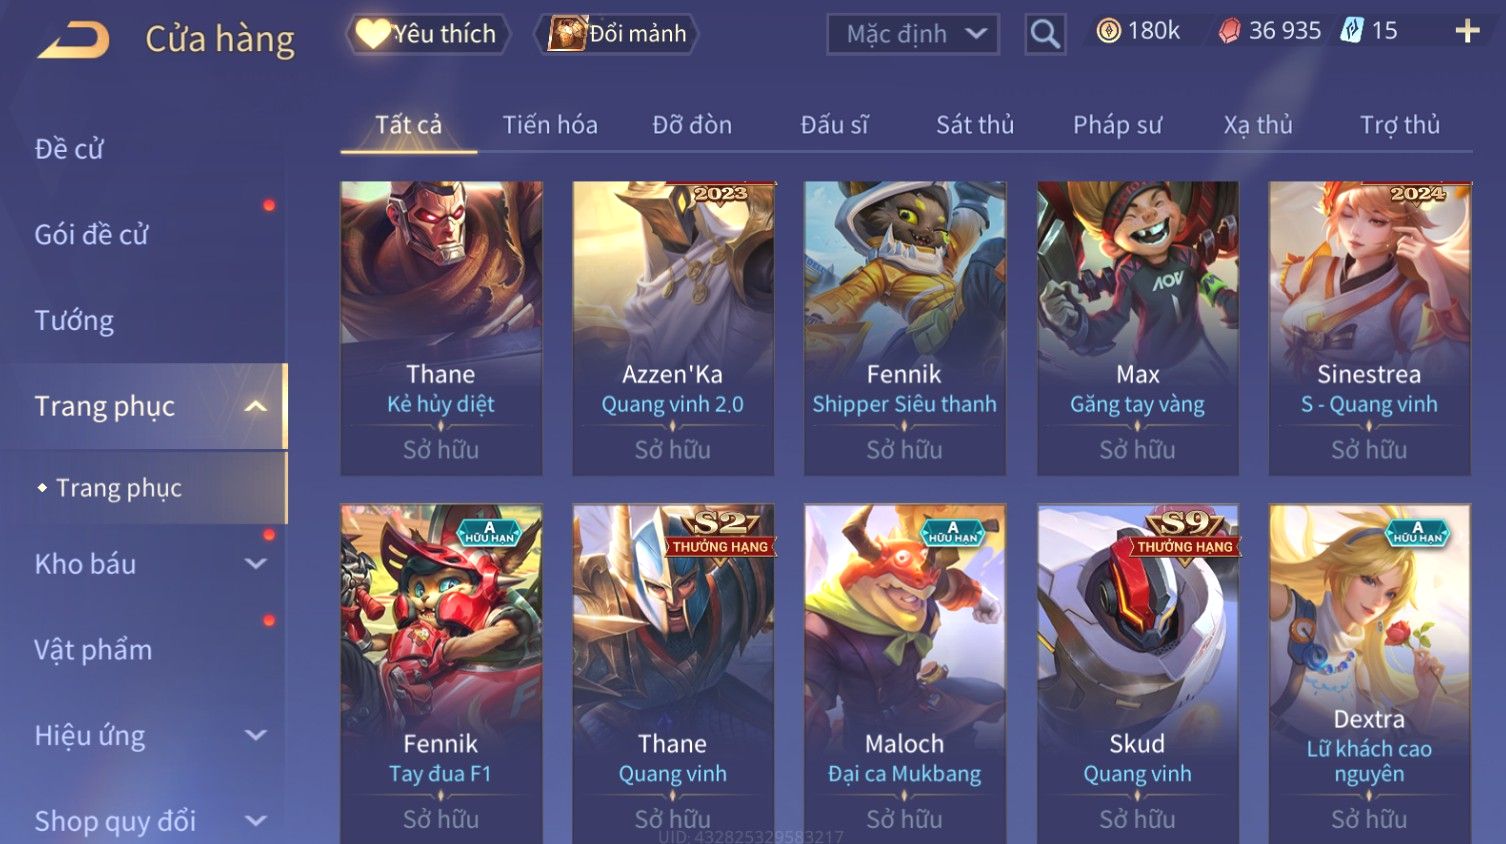Go back using the arrow icon
The height and width of the screenshot is (844, 1506).
(x=73, y=40)
